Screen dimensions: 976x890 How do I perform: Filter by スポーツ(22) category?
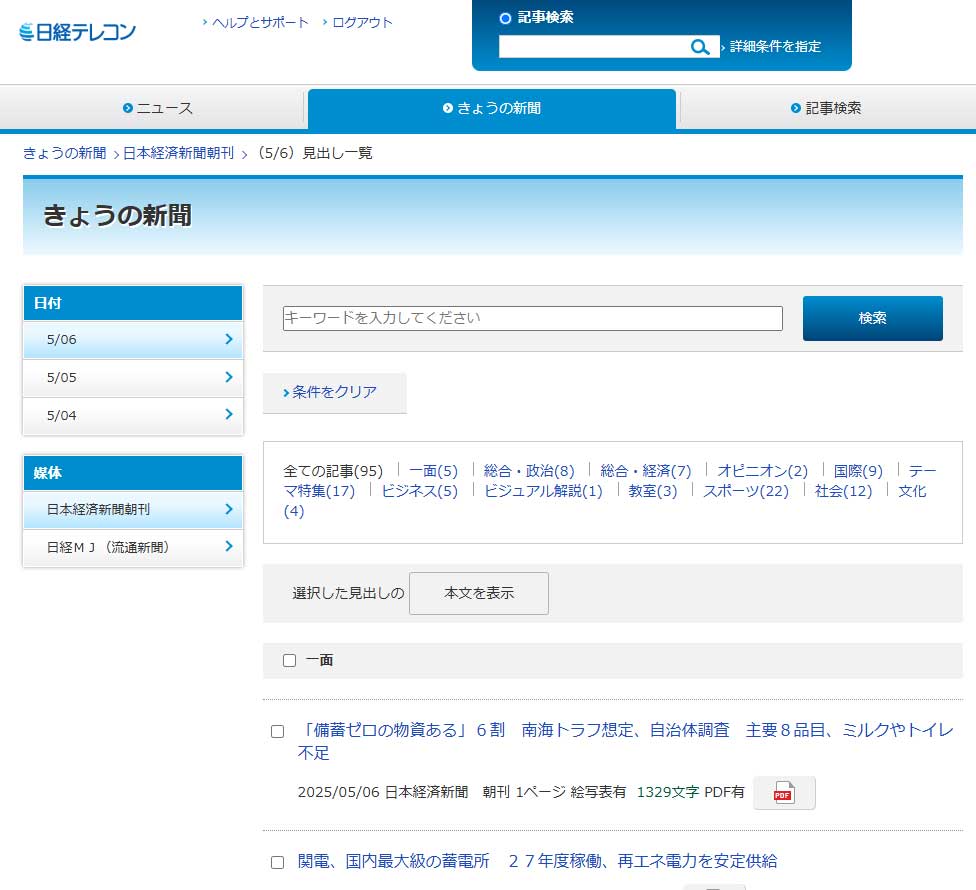click(x=746, y=491)
